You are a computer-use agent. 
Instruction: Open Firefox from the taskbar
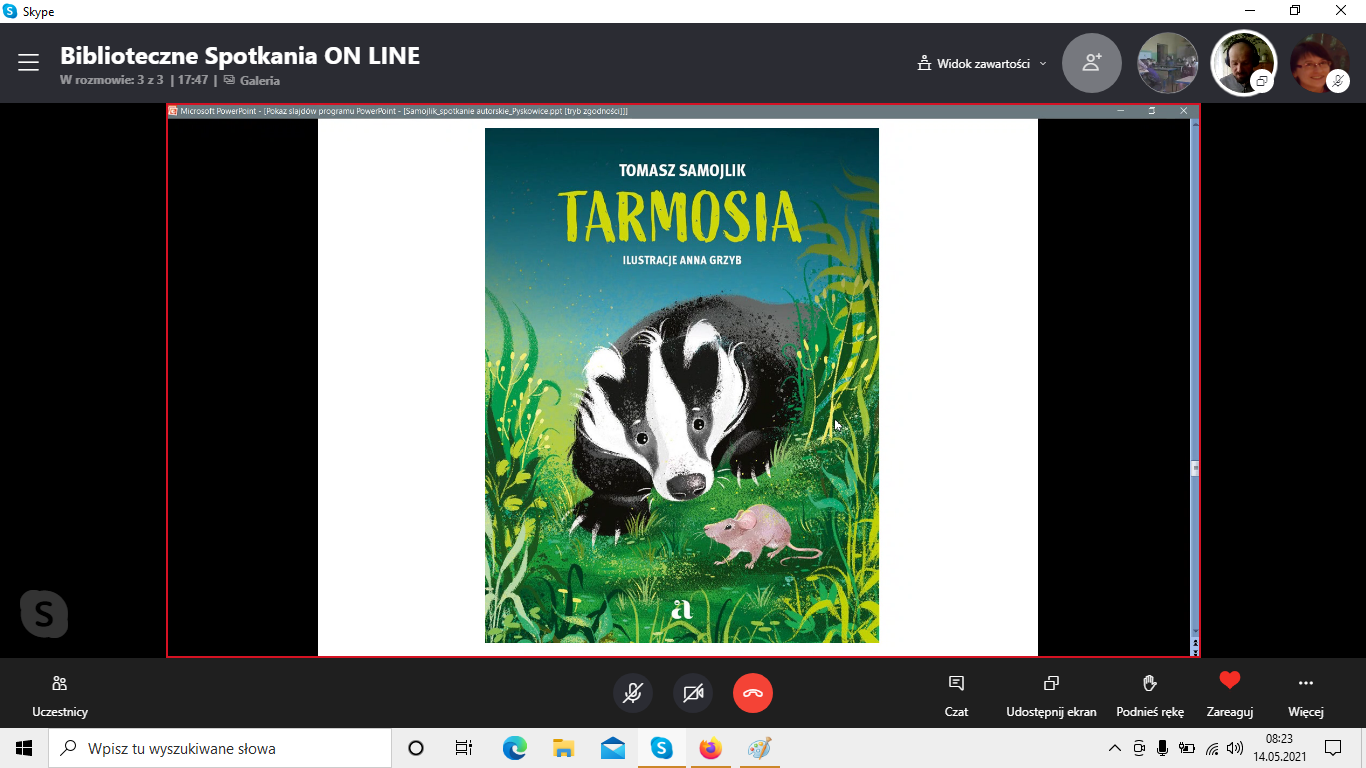[x=710, y=748]
